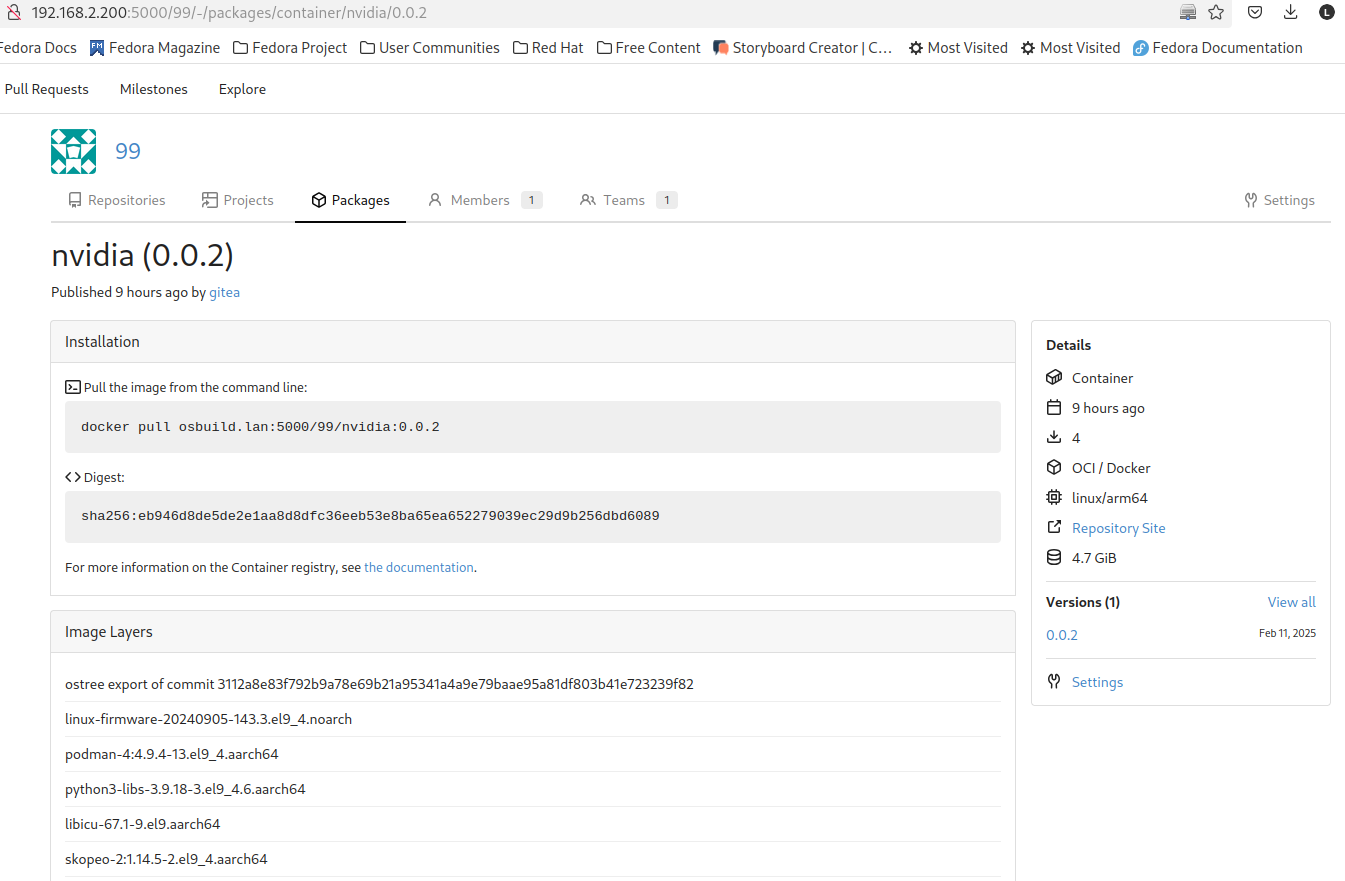
Task: Open the Red Hat bookmark folder
Action: [x=548, y=48]
